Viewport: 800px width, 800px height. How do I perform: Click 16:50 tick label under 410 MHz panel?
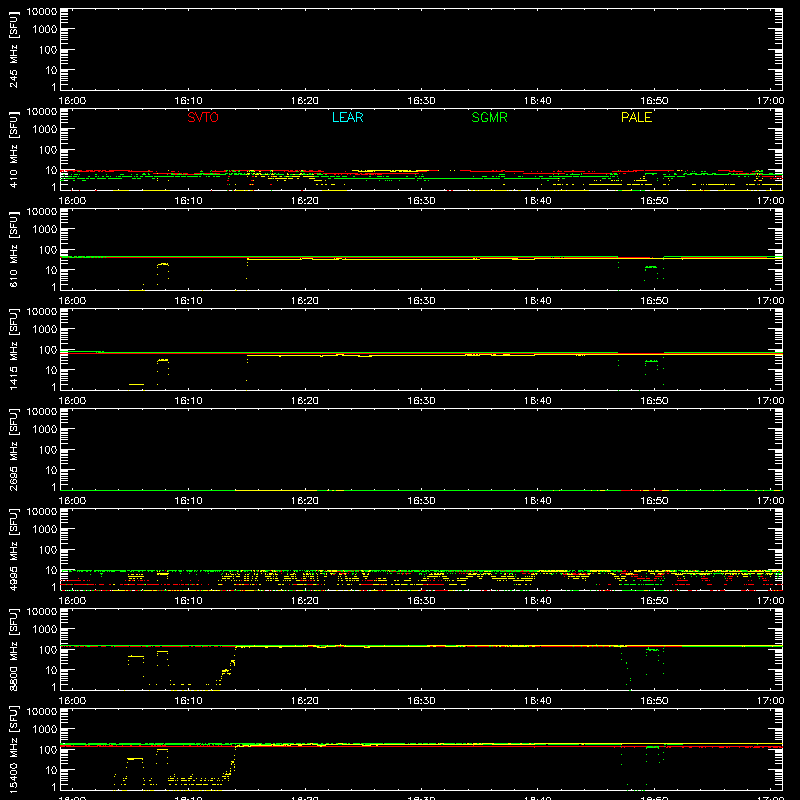(x=654, y=201)
